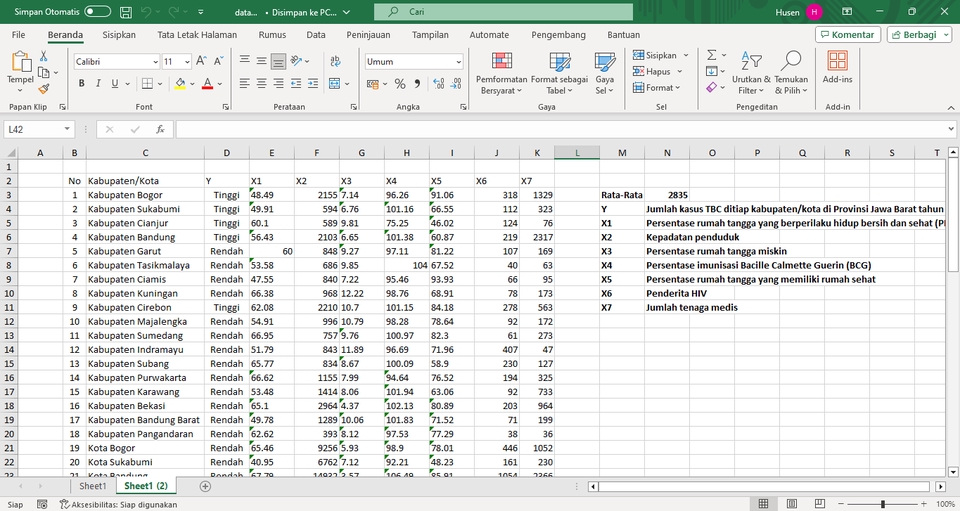Open the Gaya Sel cell styles

click(604, 73)
